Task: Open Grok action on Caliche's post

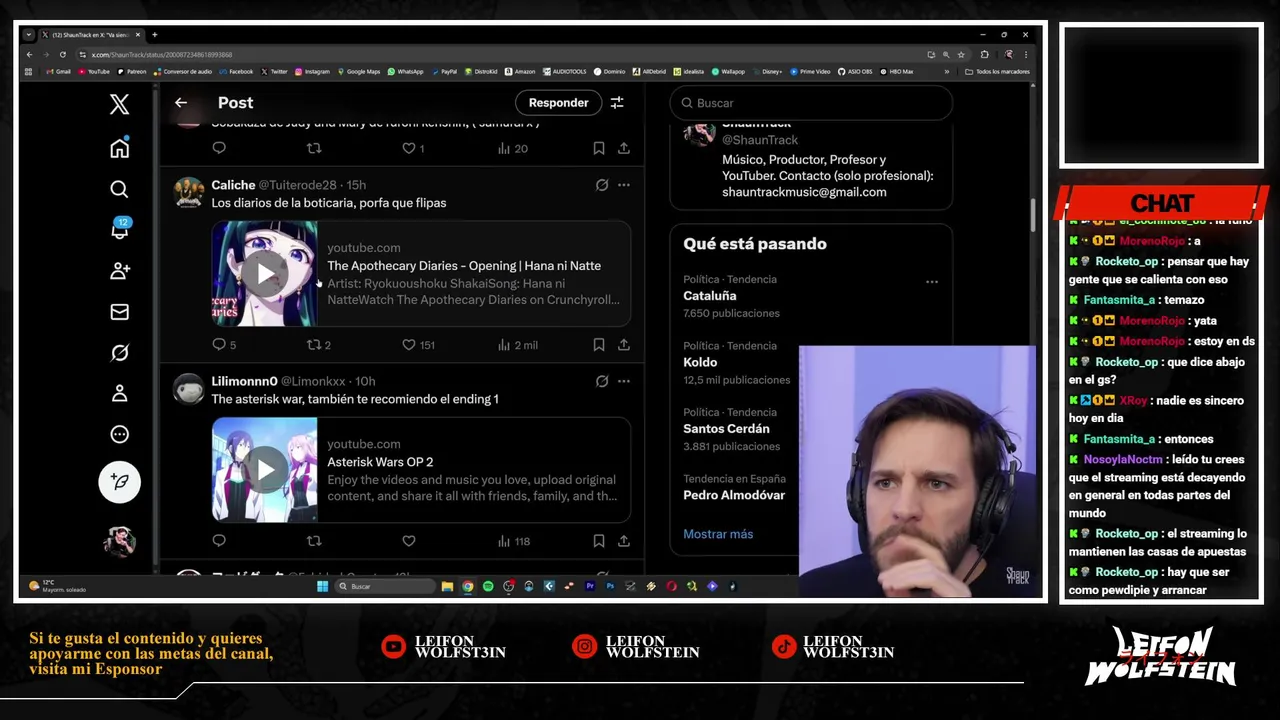Action: coord(602,185)
